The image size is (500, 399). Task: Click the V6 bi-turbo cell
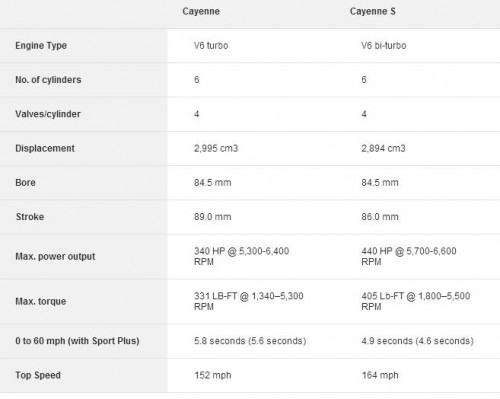[x=384, y=45]
